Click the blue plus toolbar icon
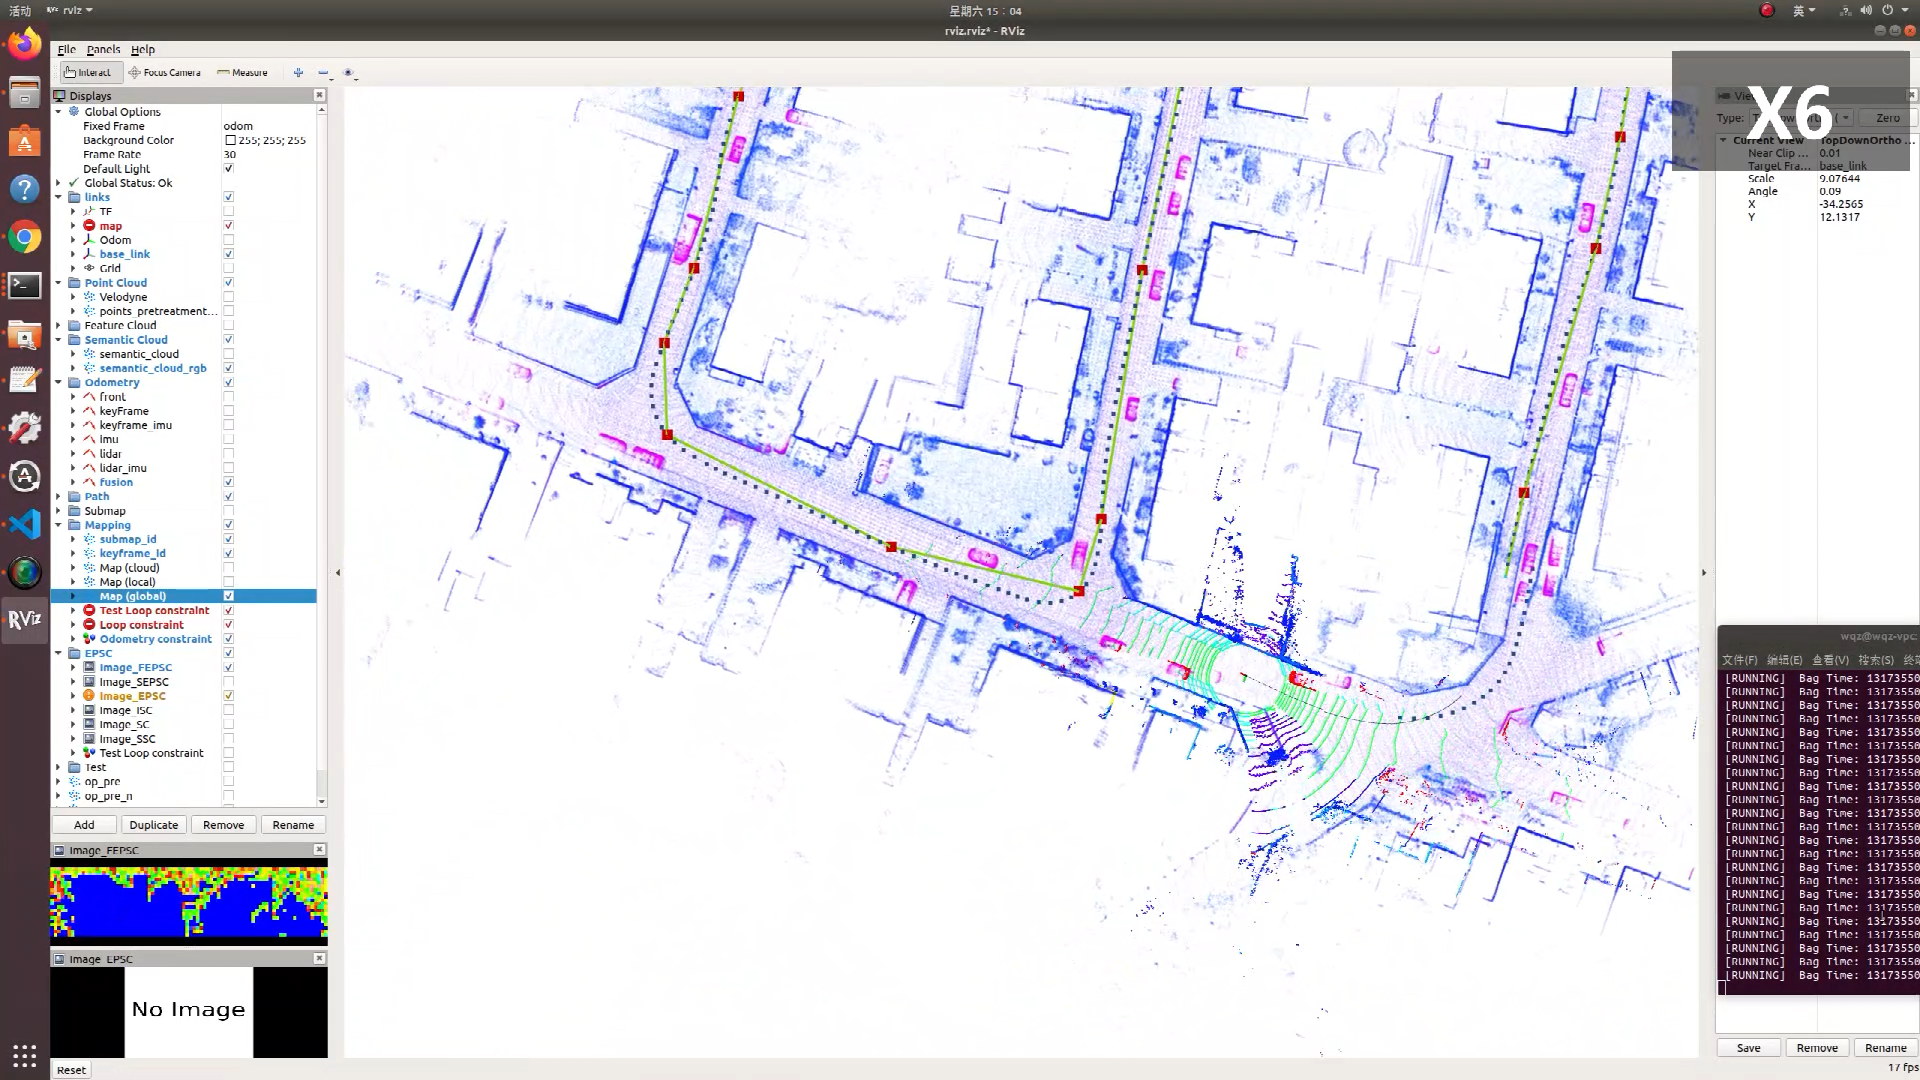The image size is (1920, 1080). [298, 72]
